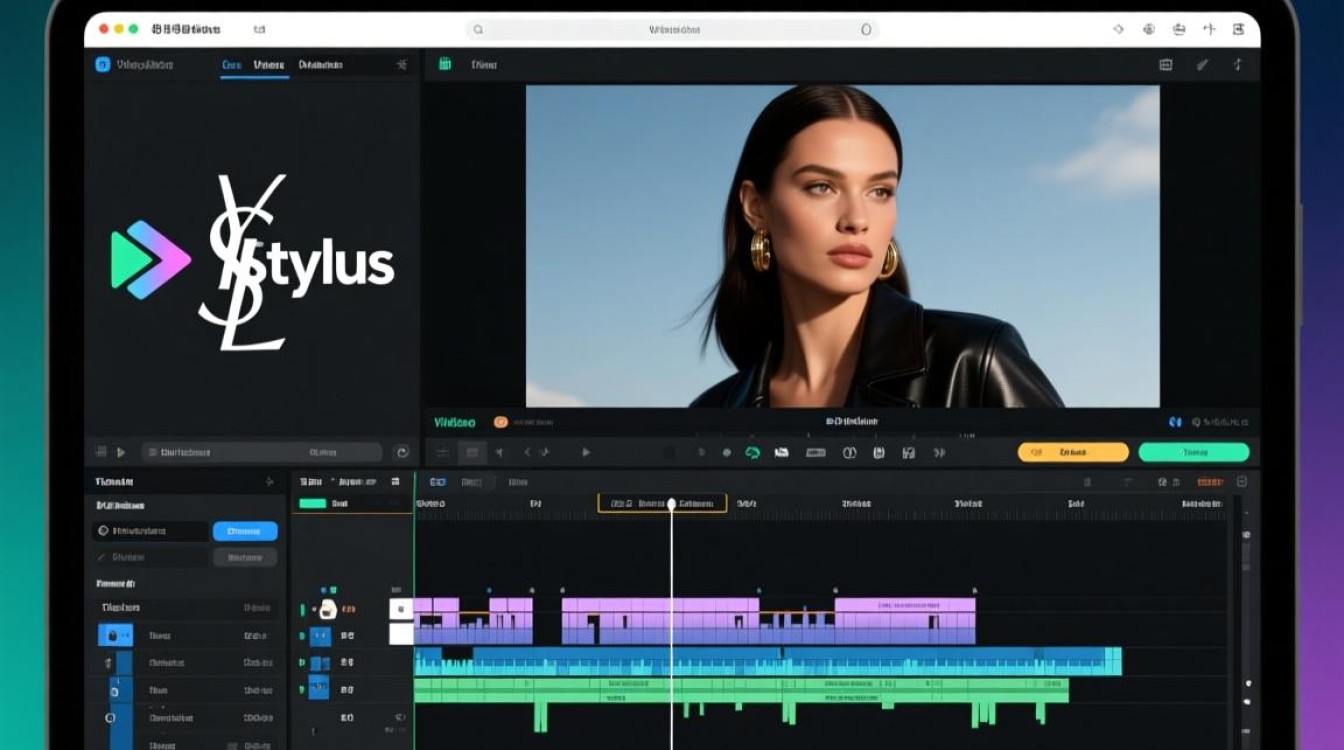The image size is (1344, 750).
Task: Select the blue-highlighted first tab in left panel
Action: [232, 66]
